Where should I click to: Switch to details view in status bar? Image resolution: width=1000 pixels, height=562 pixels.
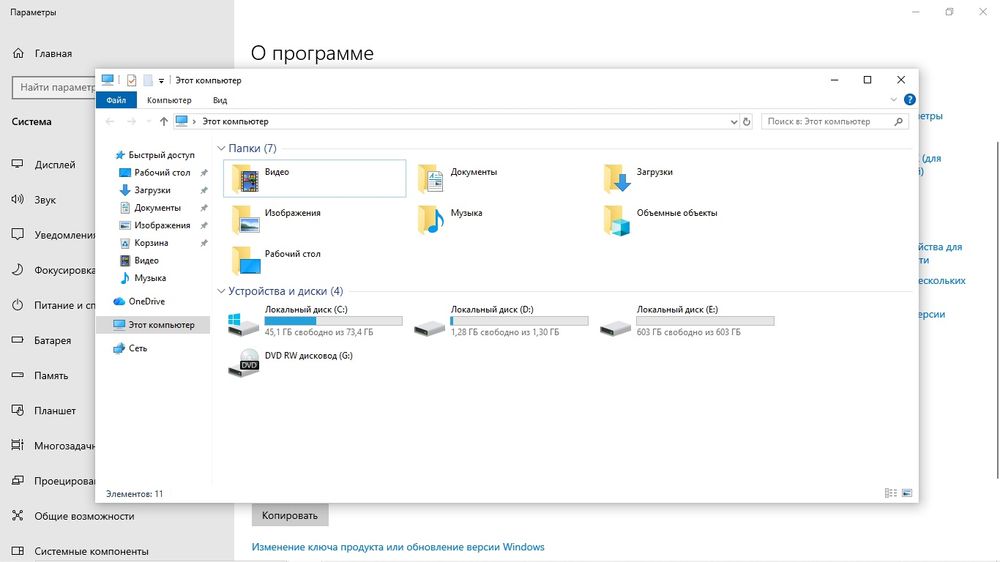(x=890, y=493)
